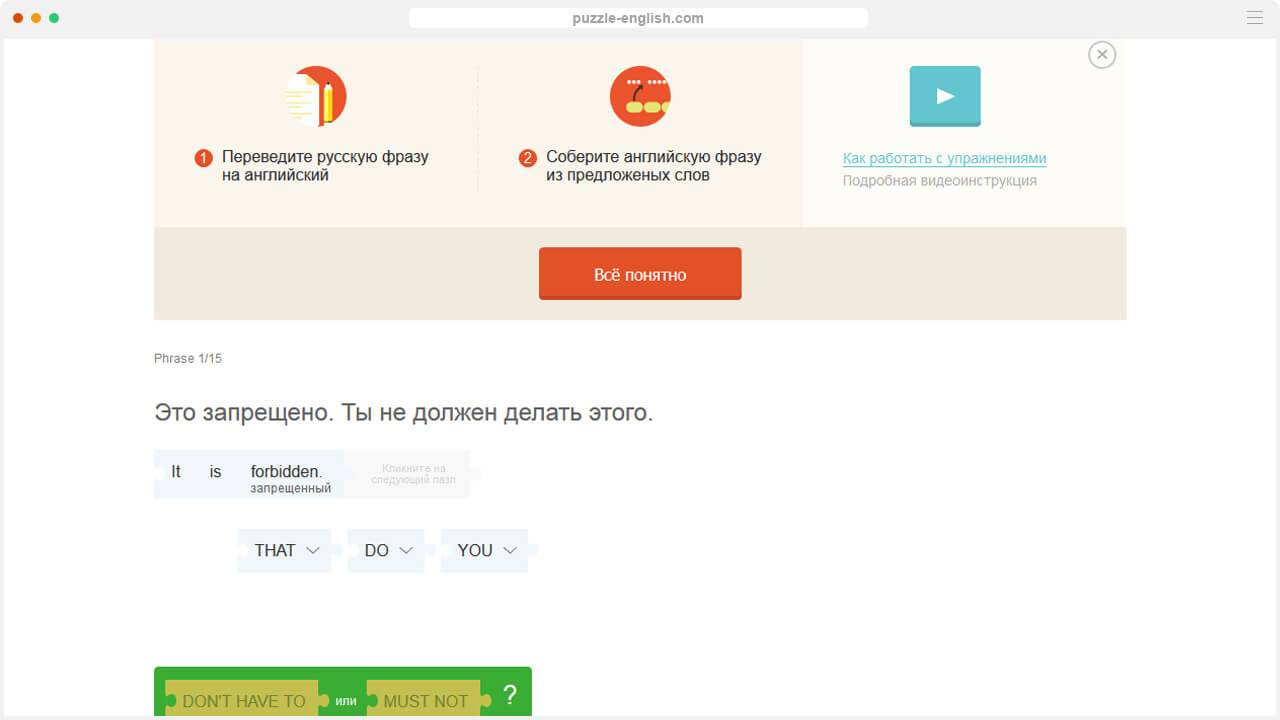
Task: Click the word 'is' in the sentence
Action: pos(215,471)
